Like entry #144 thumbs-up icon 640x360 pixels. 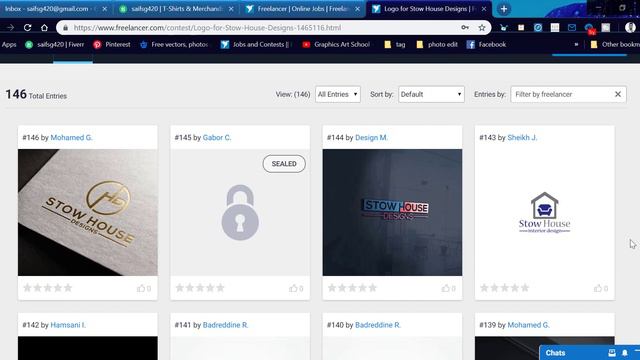(x=445, y=288)
